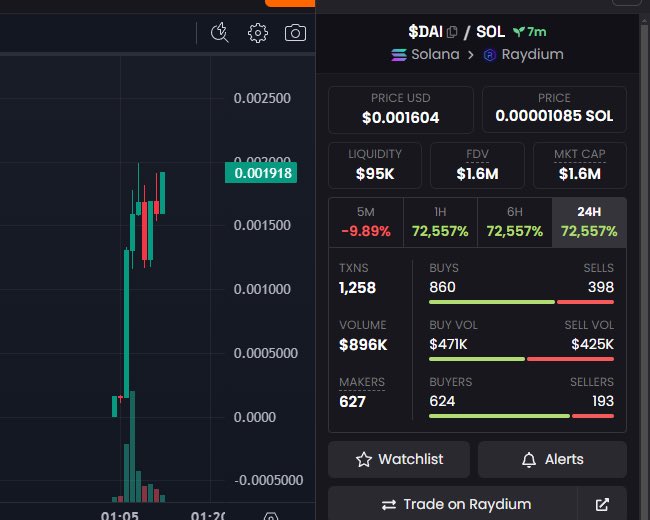Open the Raydium DEX link
This screenshot has width=650, height=520.
524,55
